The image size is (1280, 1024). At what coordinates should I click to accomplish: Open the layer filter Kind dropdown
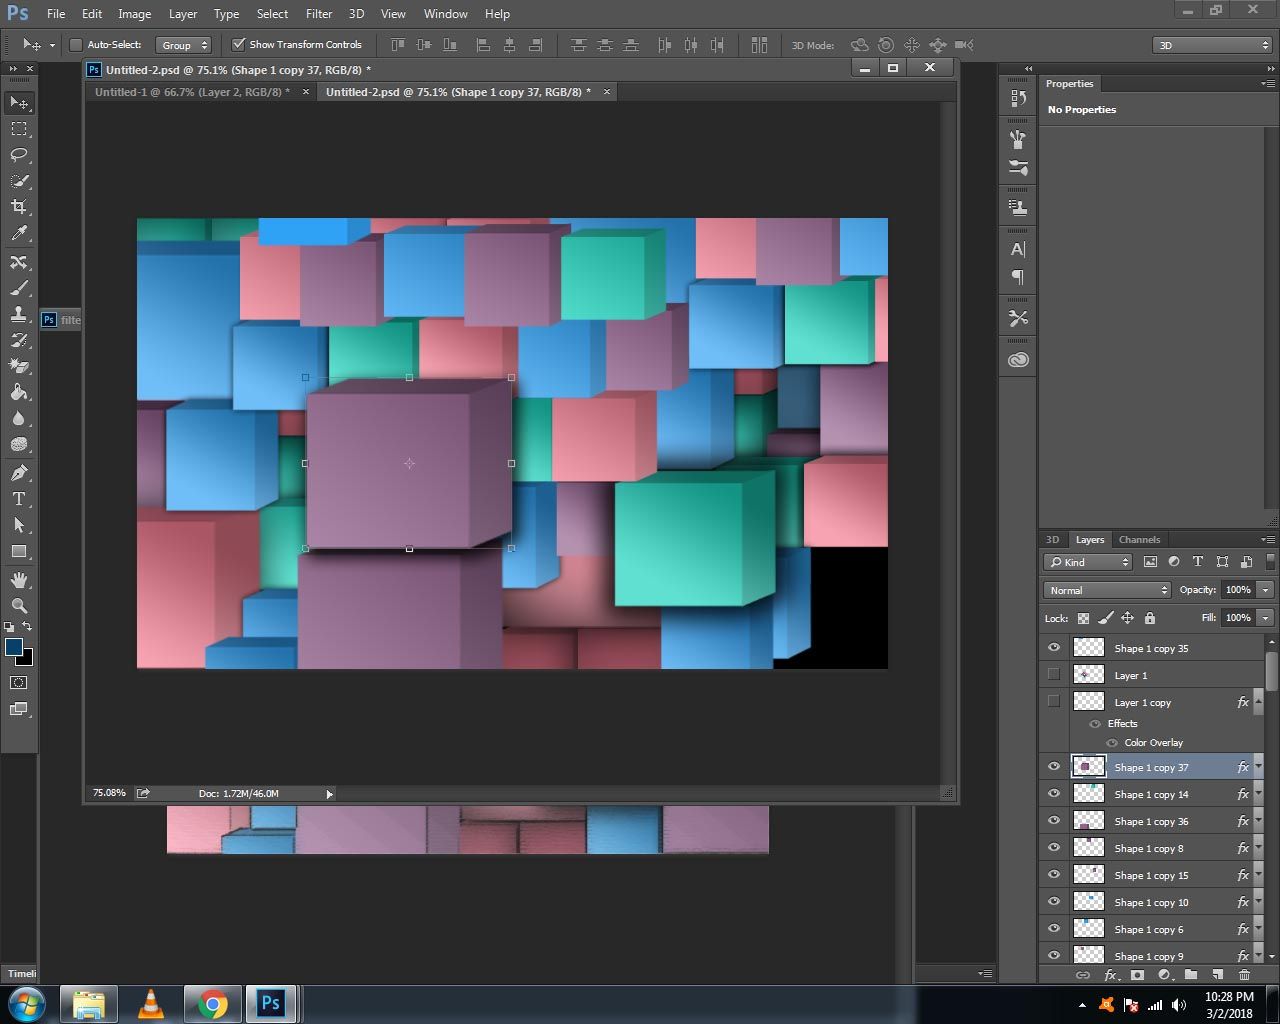point(1088,562)
